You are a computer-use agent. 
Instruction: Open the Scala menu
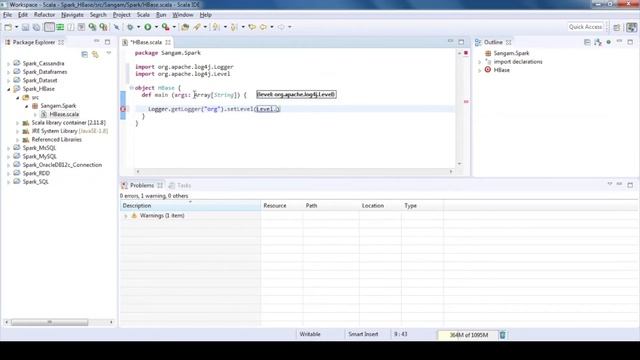143,15
